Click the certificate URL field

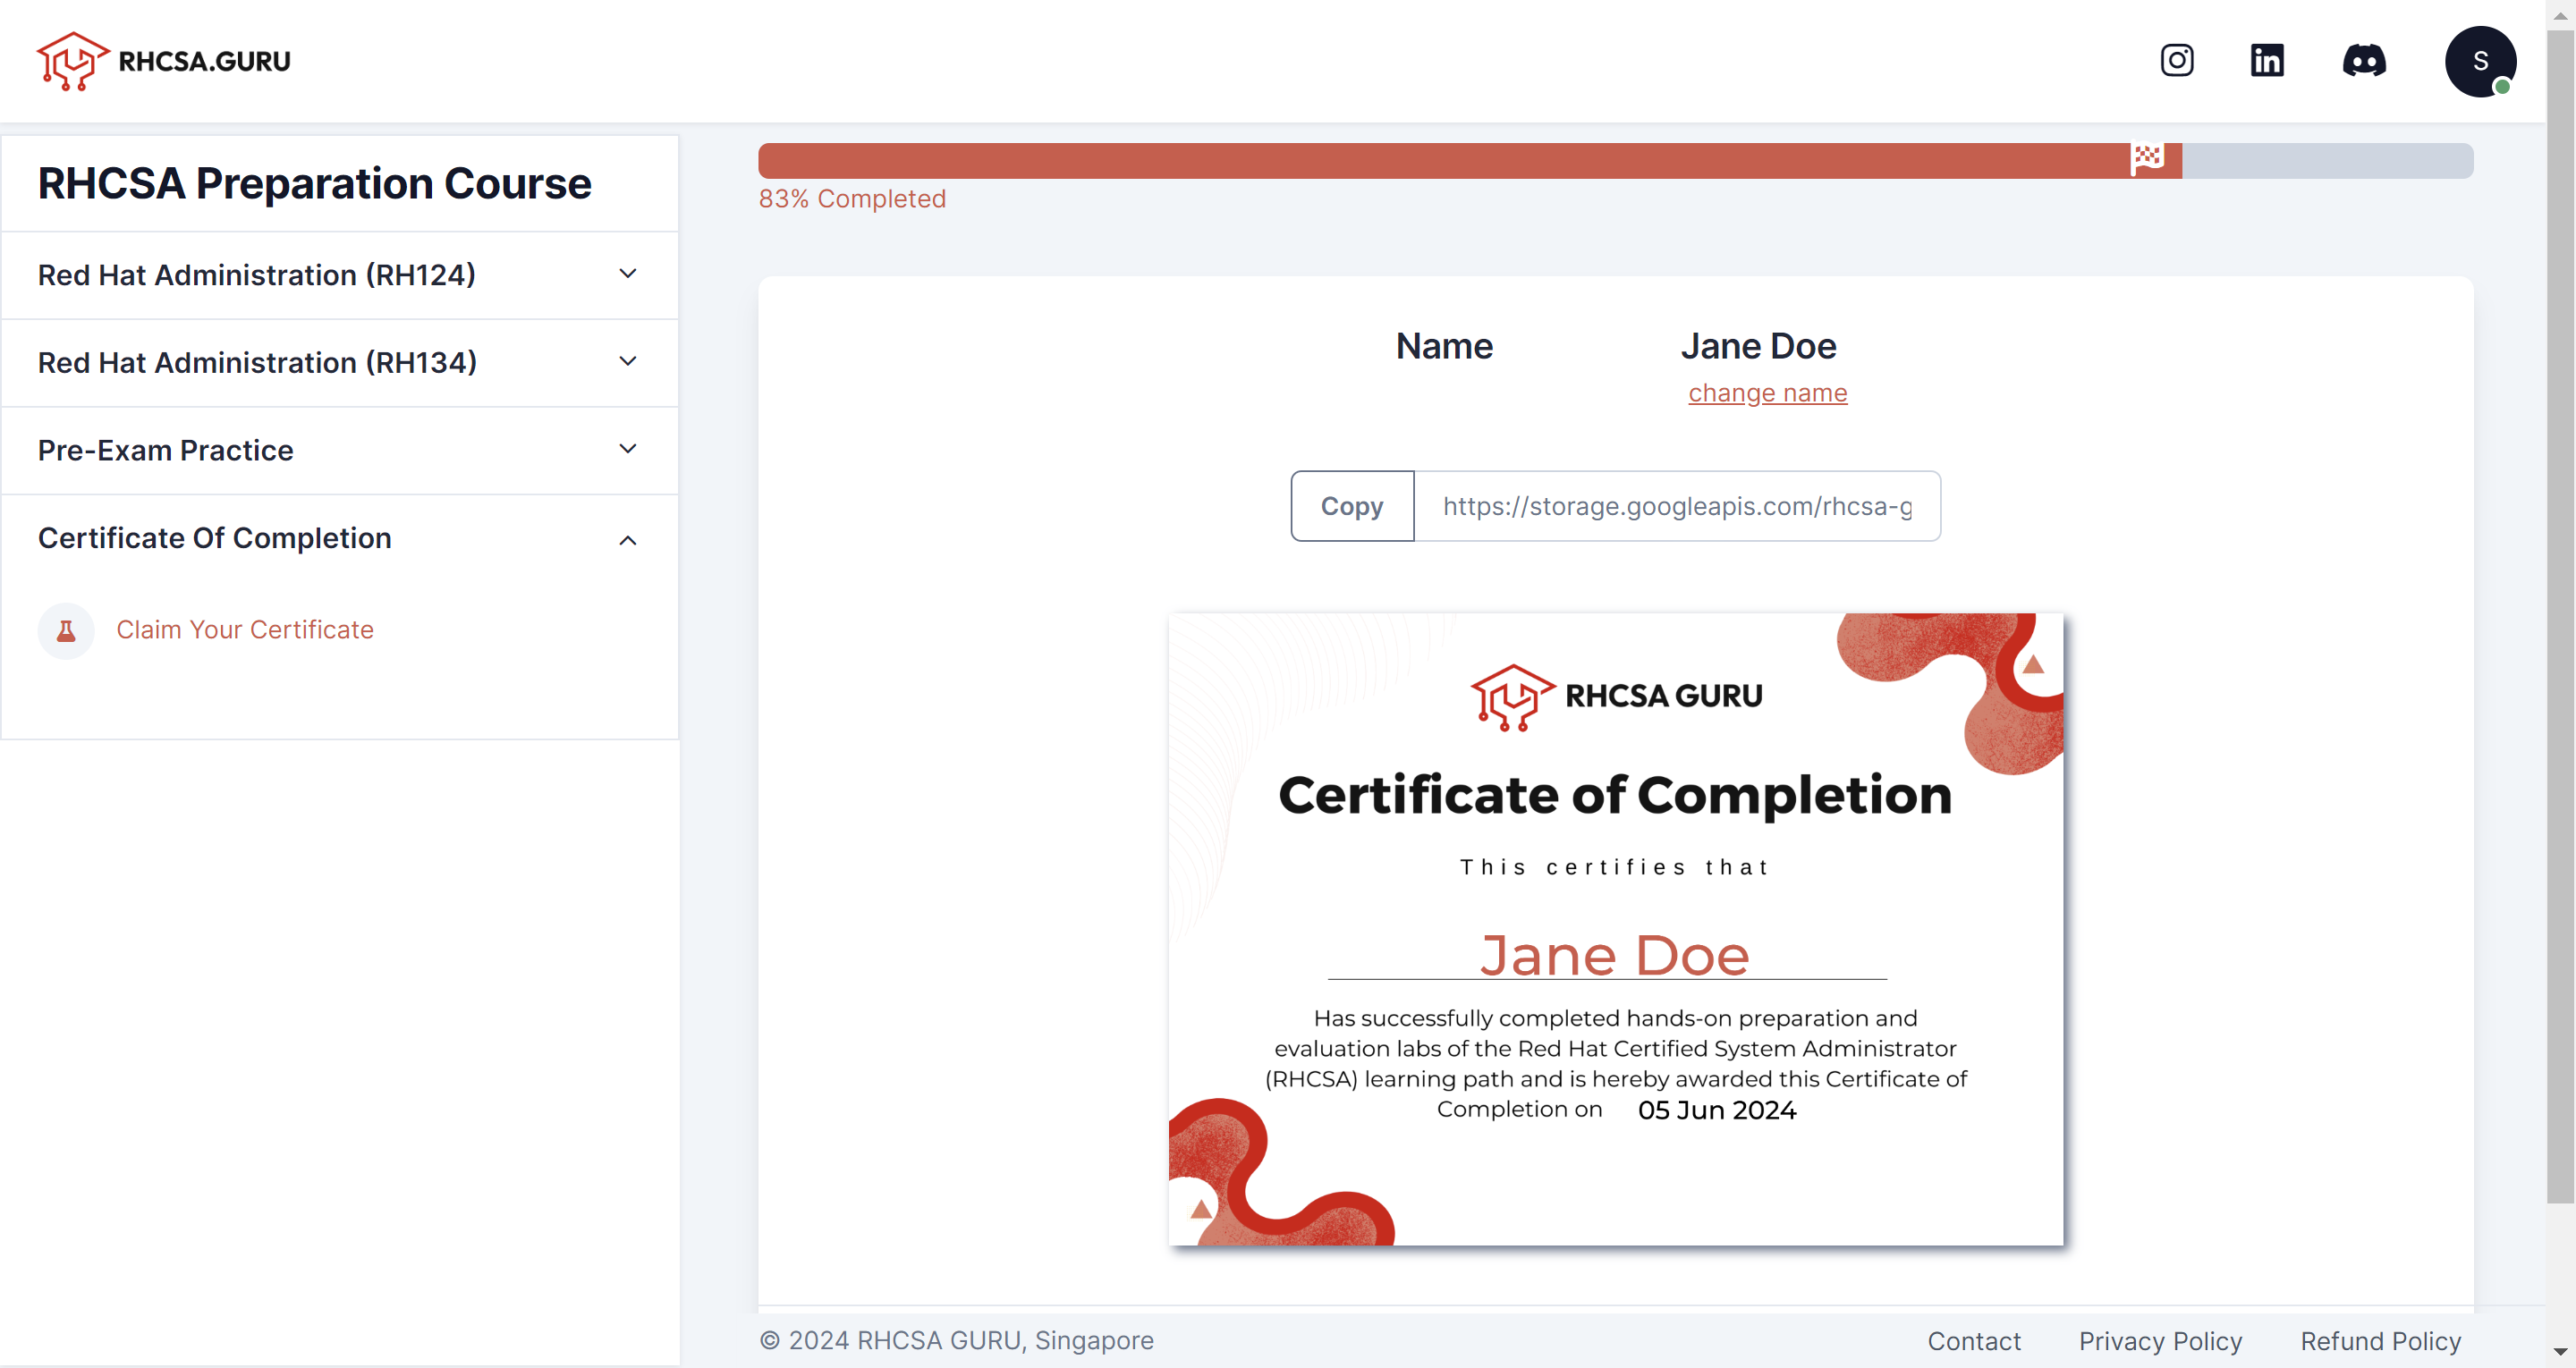tap(1677, 506)
